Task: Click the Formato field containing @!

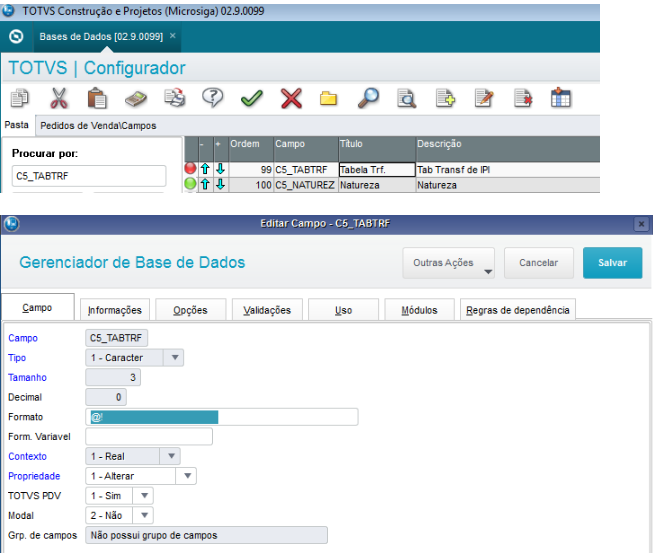Action: click(222, 417)
